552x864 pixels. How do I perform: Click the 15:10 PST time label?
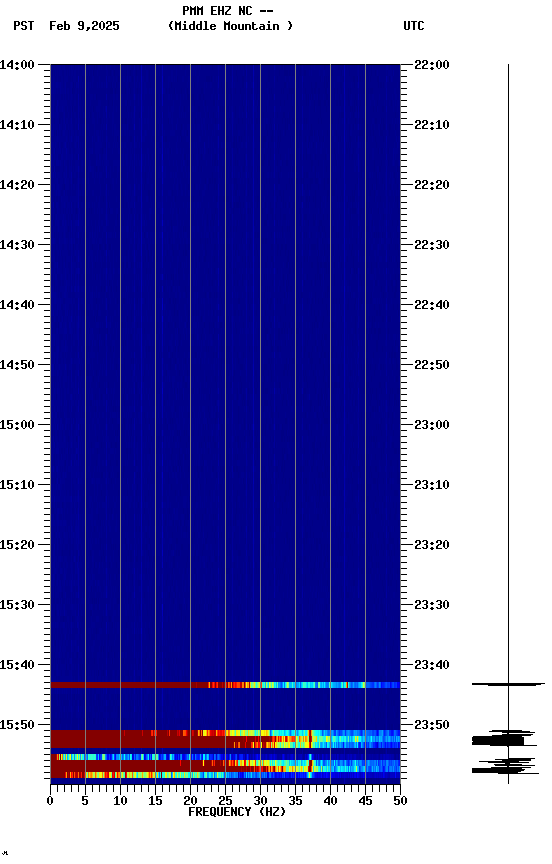[17, 485]
